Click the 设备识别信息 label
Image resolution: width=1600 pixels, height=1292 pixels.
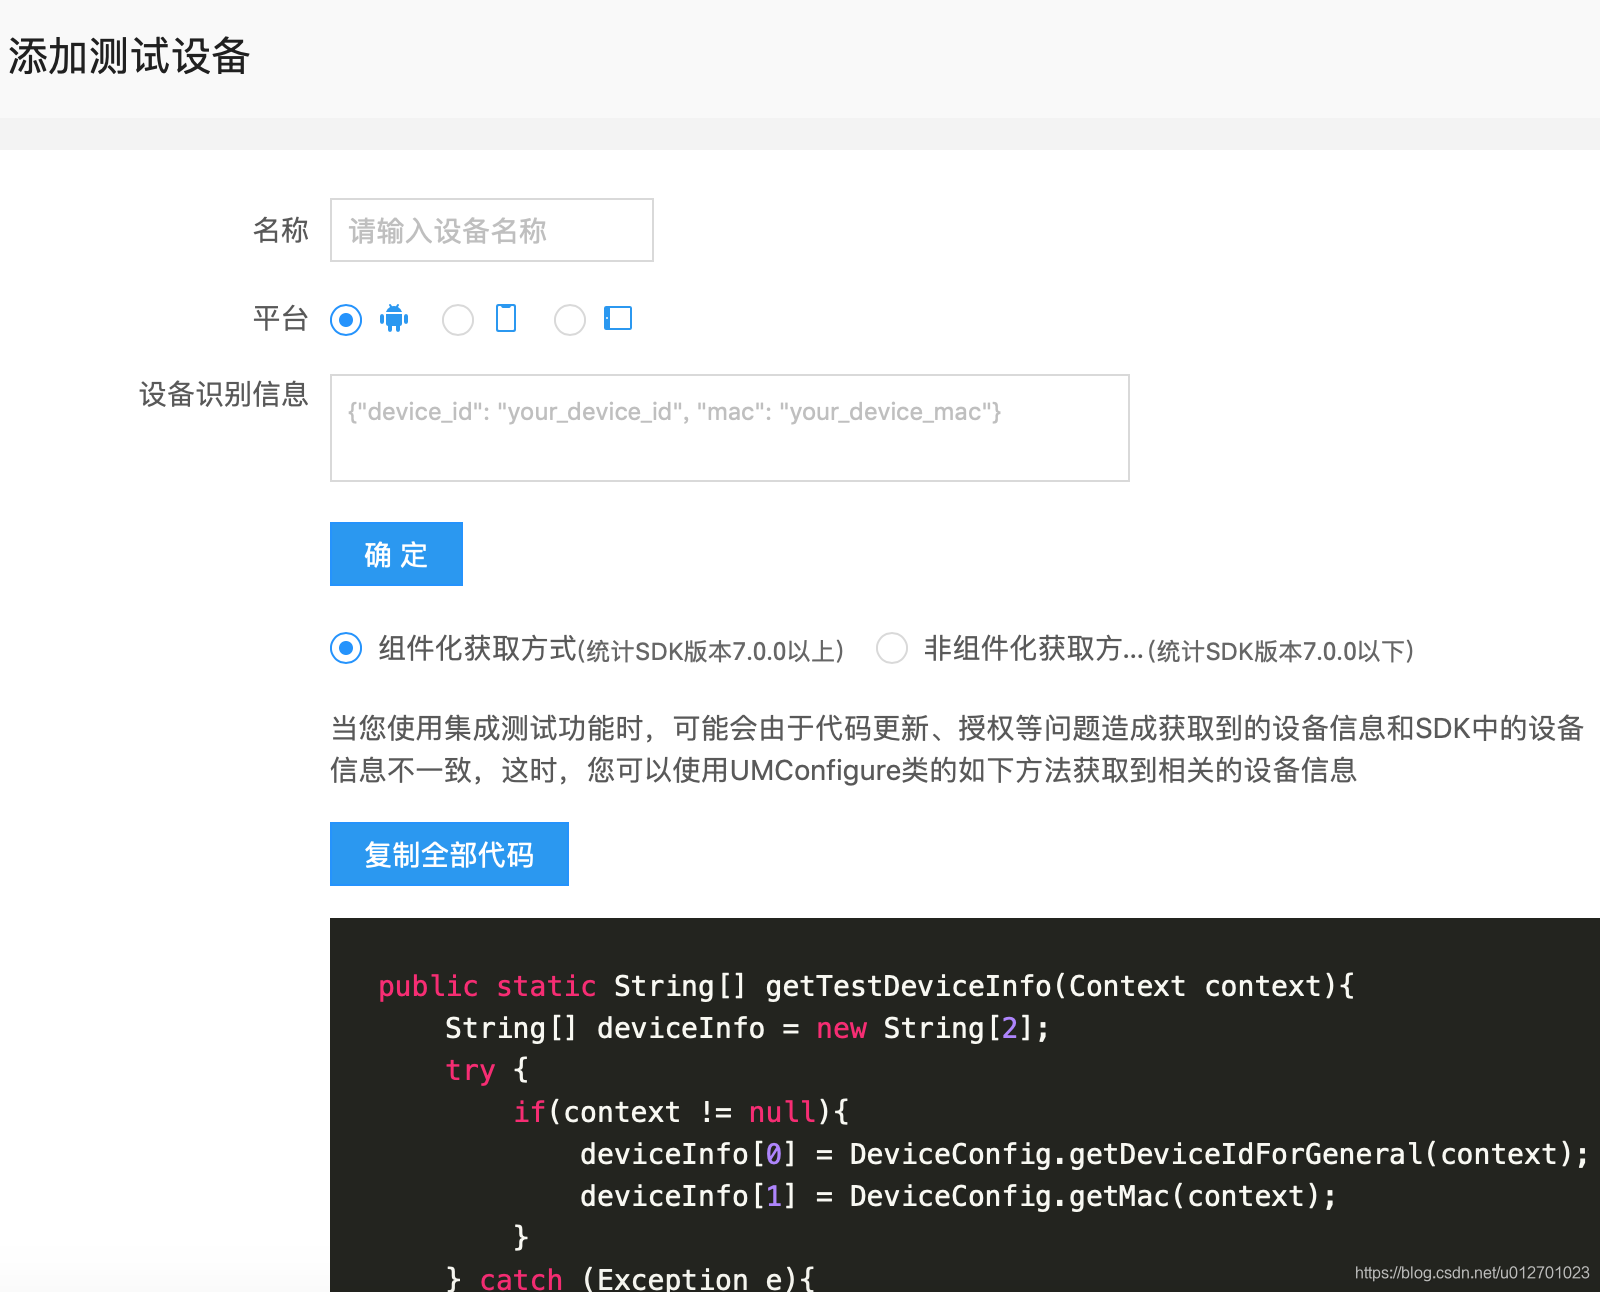click(224, 394)
